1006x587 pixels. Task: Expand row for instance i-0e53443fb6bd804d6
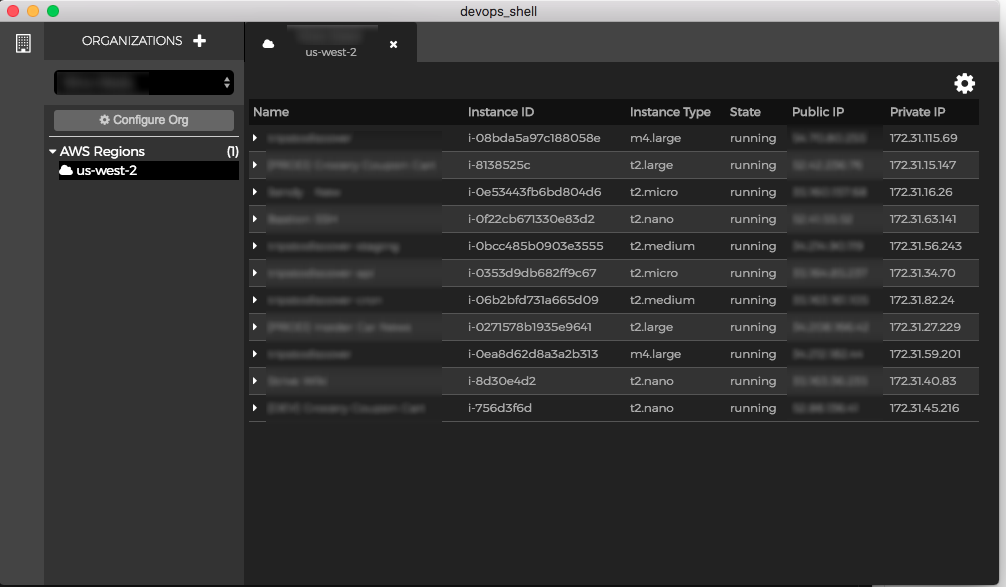(255, 192)
